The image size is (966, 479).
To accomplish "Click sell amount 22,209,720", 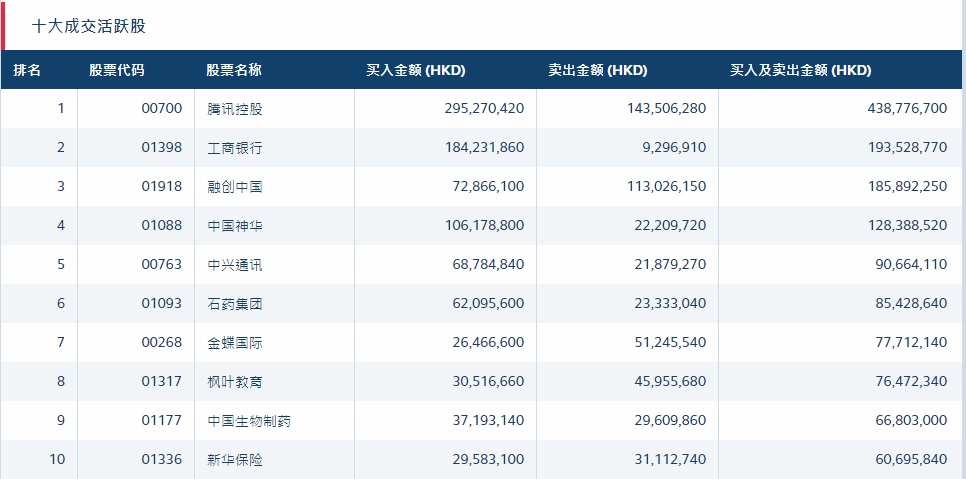I will (x=670, y=225).
